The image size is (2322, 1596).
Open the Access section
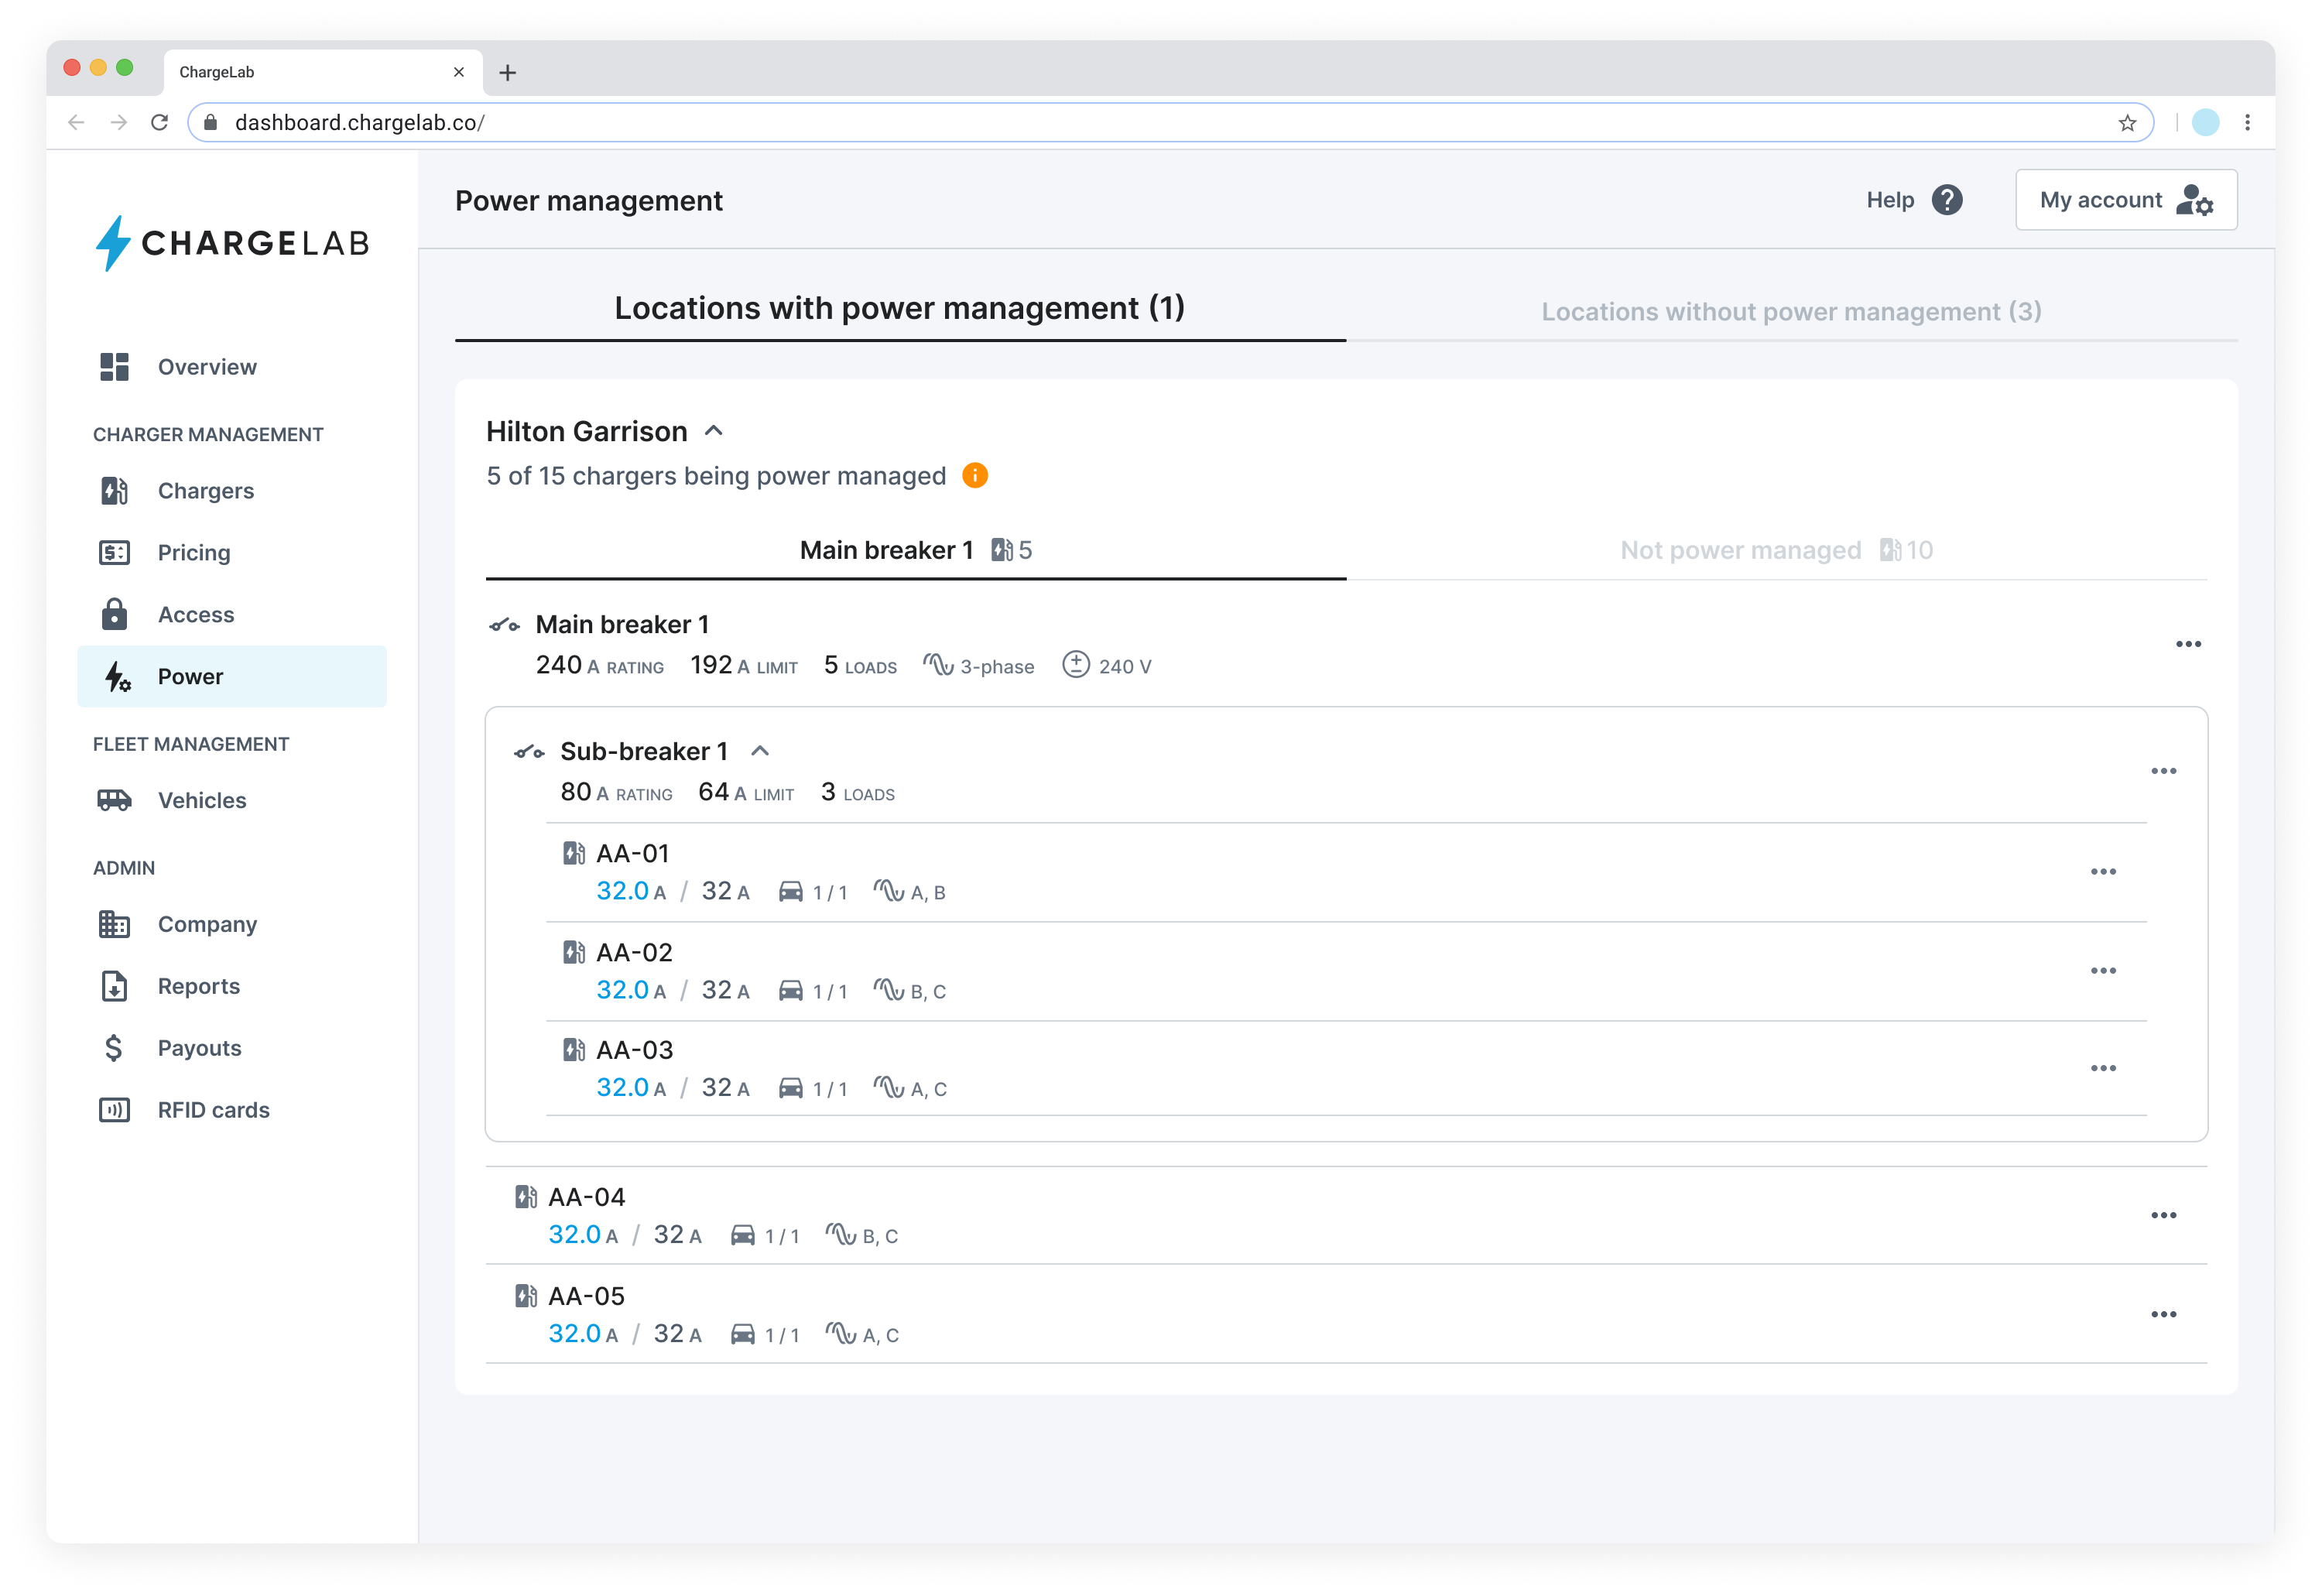(196, 615)
